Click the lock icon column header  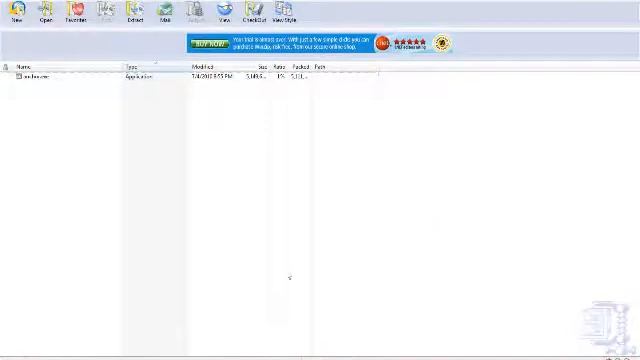[6, 67]
